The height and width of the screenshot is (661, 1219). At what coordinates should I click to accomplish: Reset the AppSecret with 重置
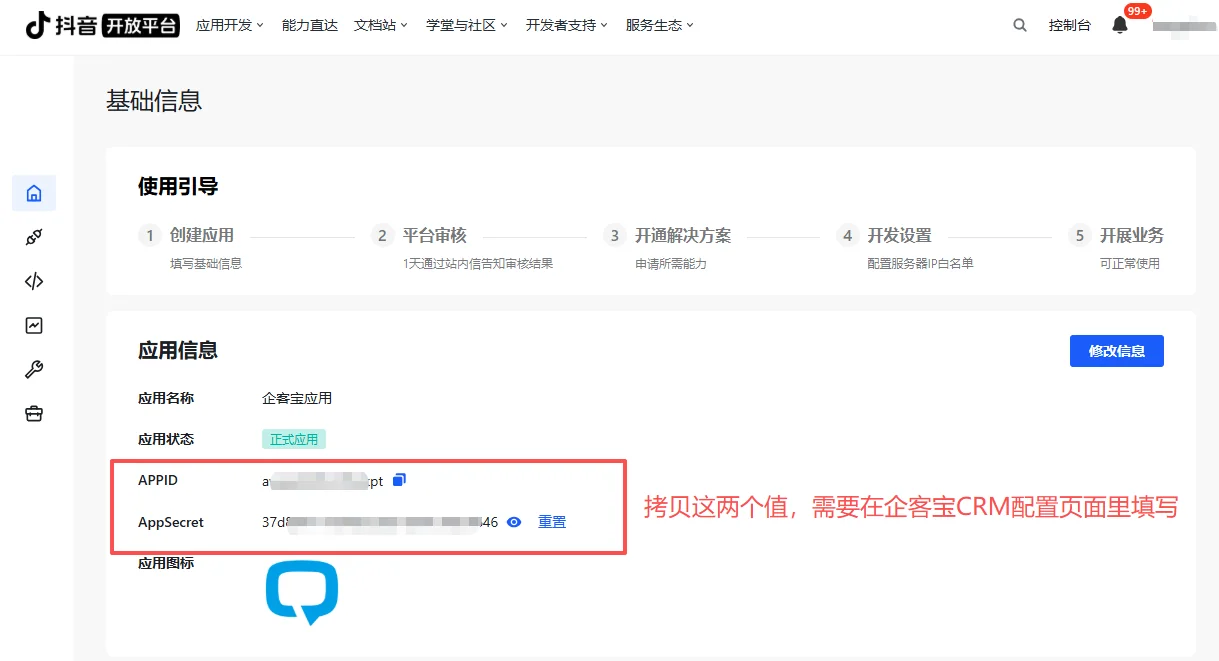(x=552, y=522)
